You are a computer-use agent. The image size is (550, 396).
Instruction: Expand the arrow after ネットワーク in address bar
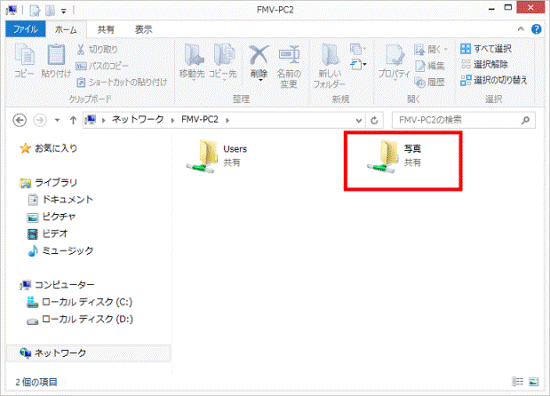click(x=173, y=120)
